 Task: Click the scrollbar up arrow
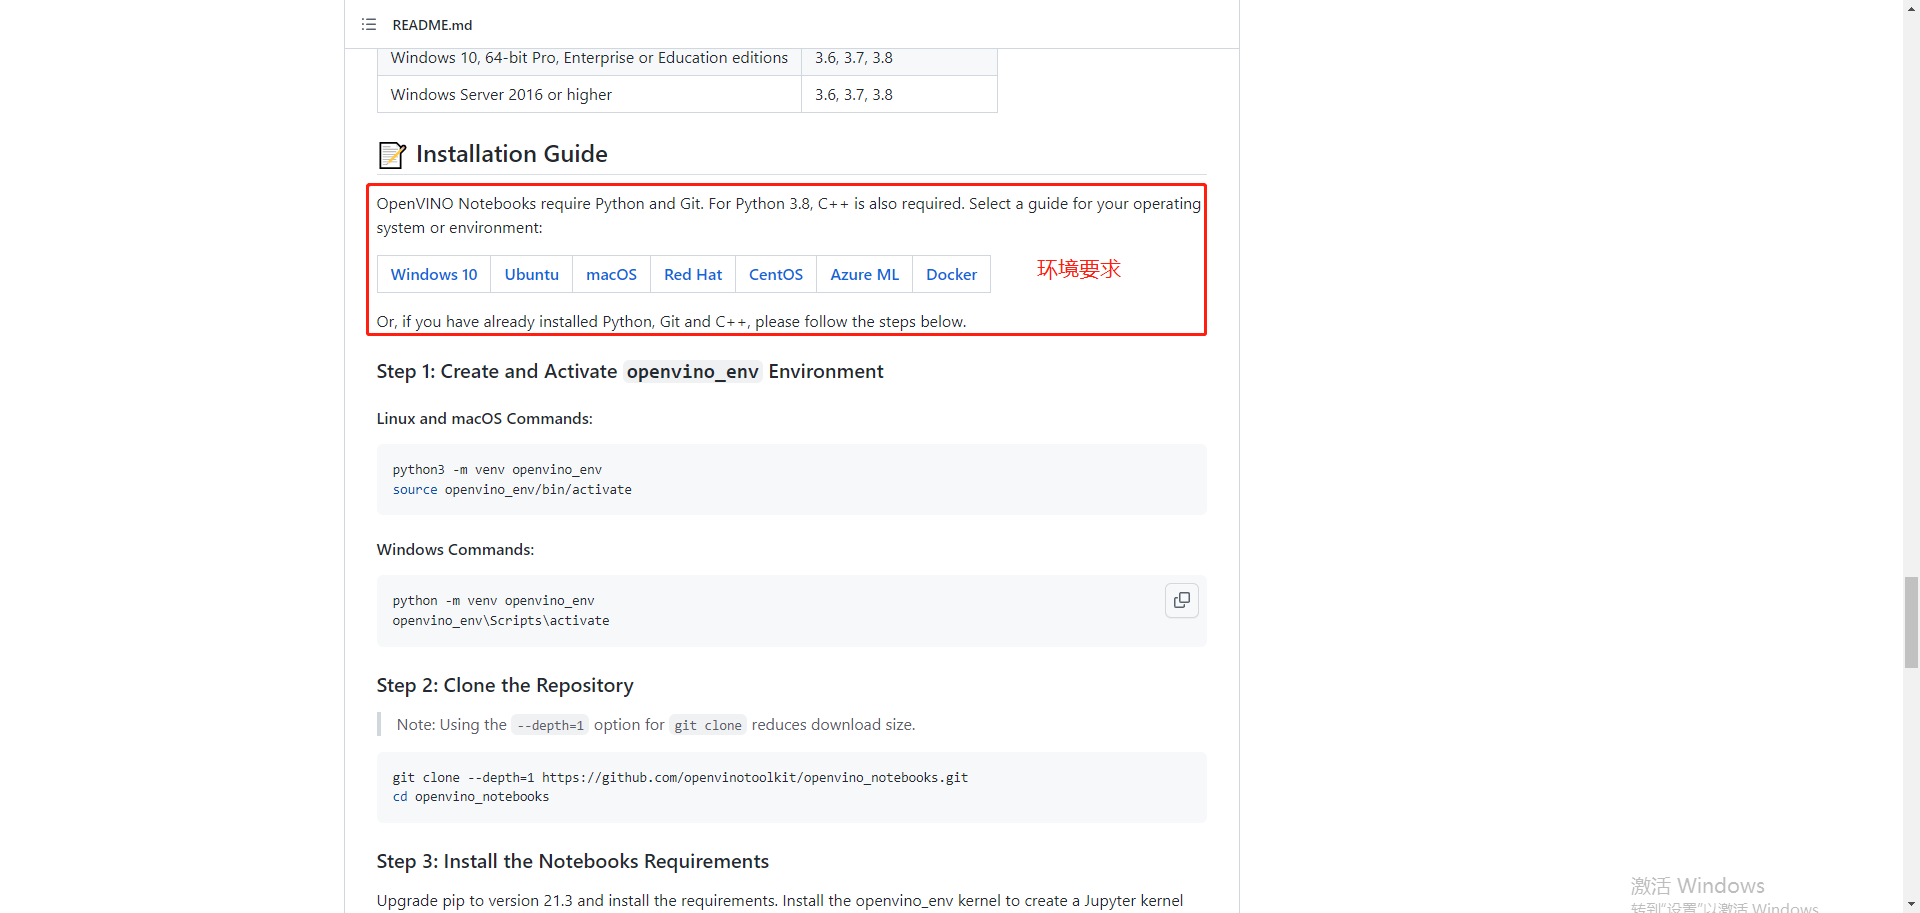pyautogui.click(x=1911, y=8)
